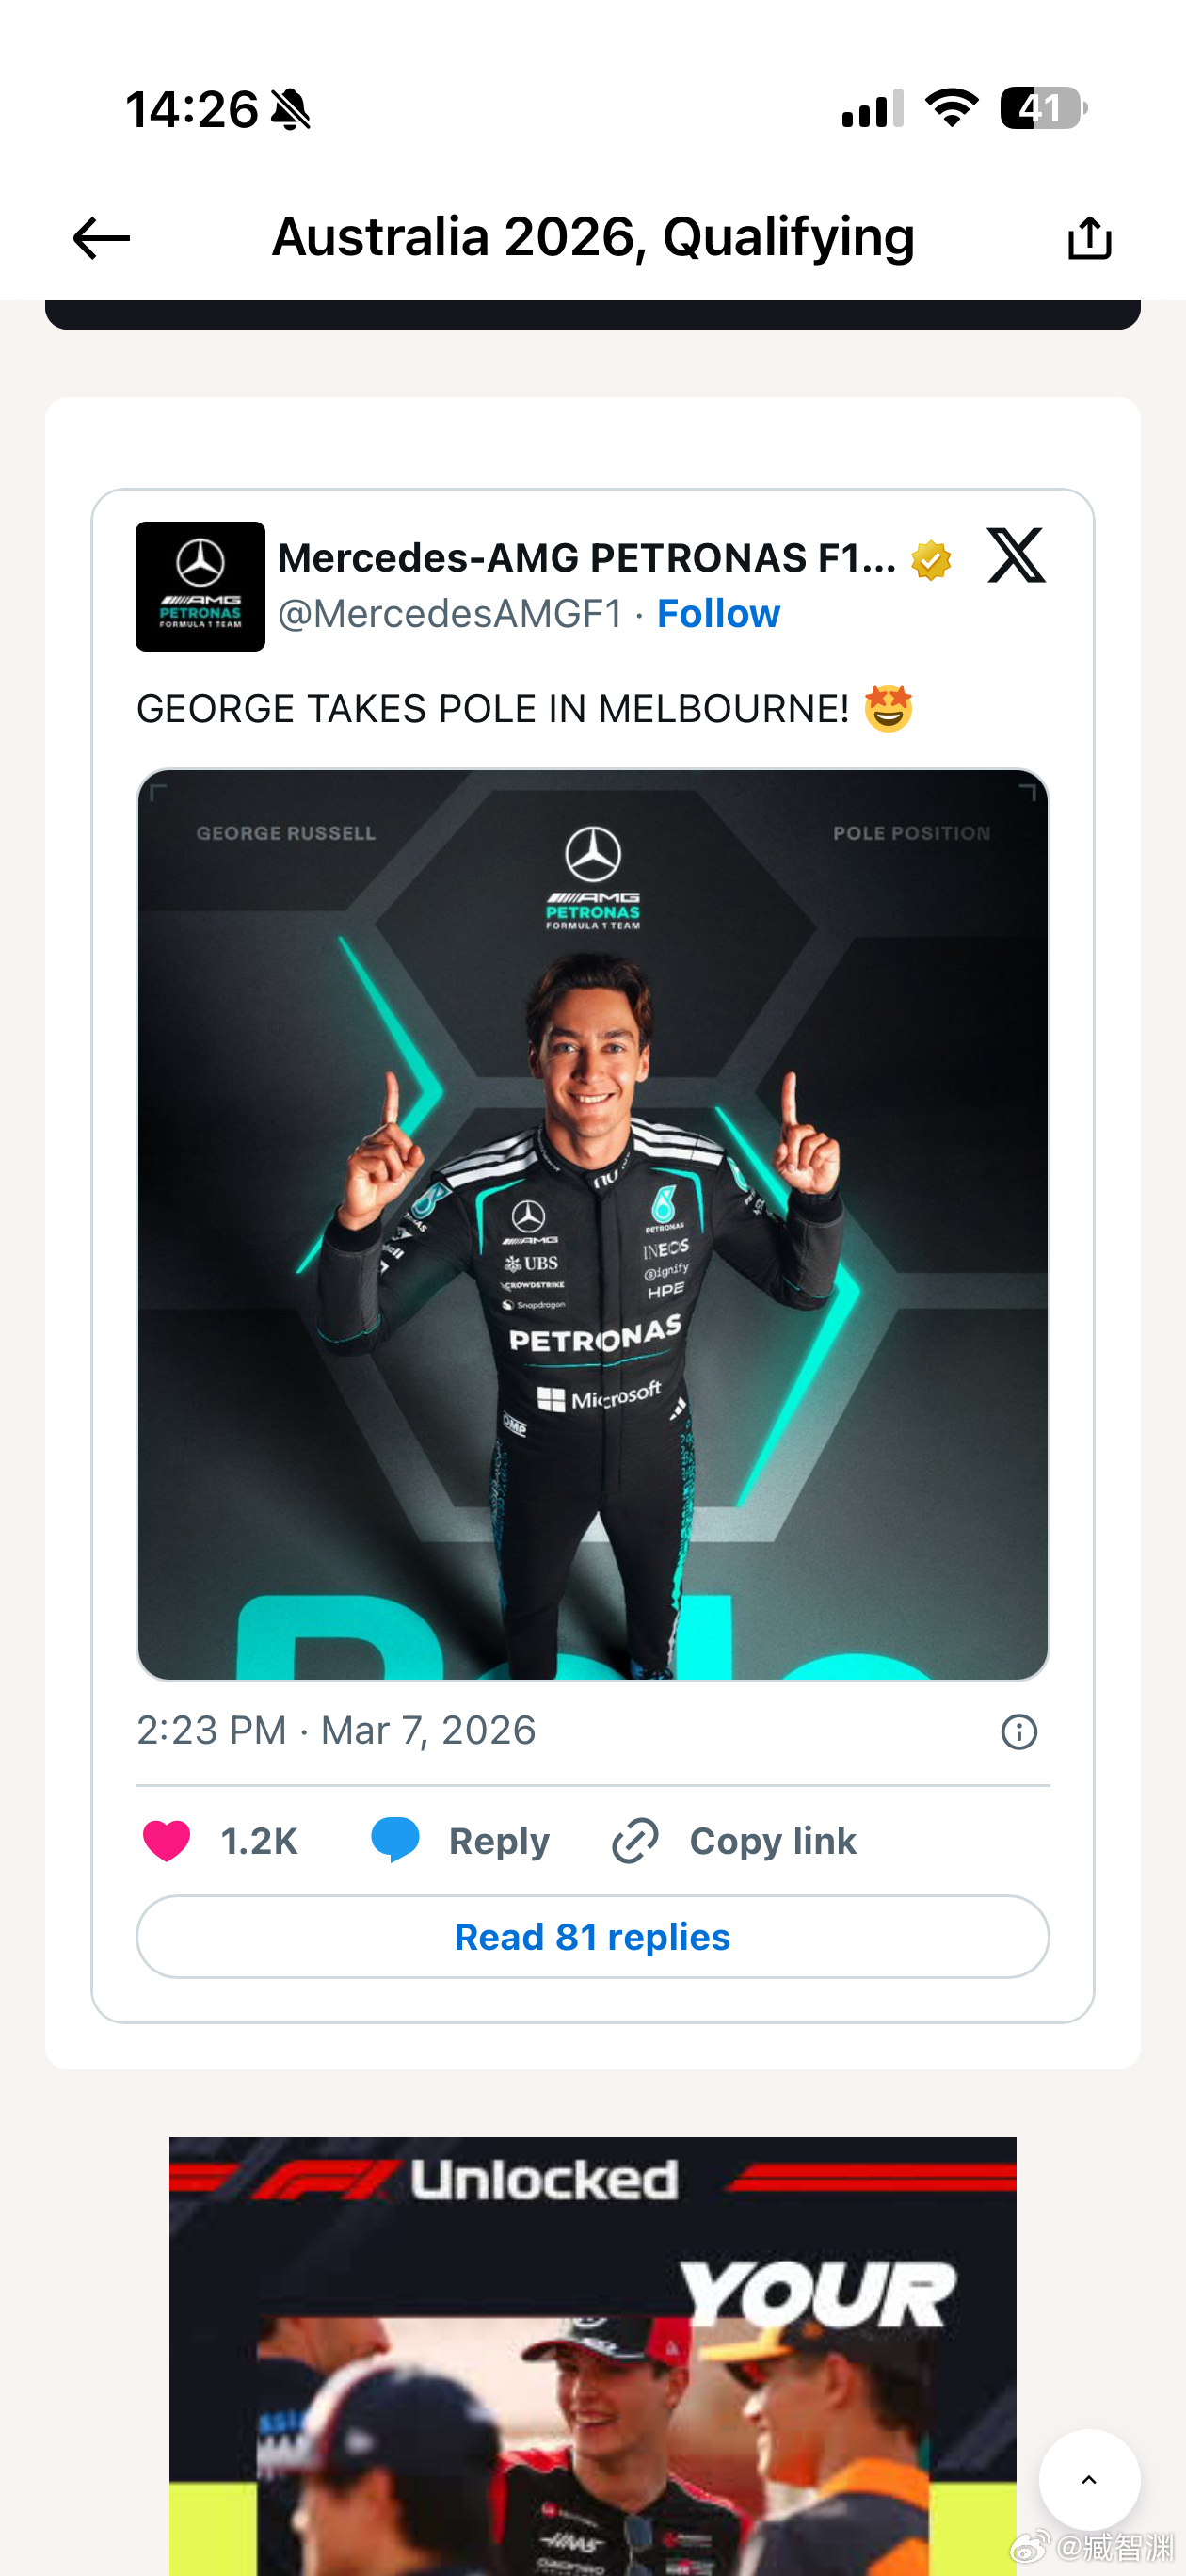Like the tweet with heart icon
Image resolution: width=1186 pixels, height=2576 pixels.
[x=167, y=1840]
